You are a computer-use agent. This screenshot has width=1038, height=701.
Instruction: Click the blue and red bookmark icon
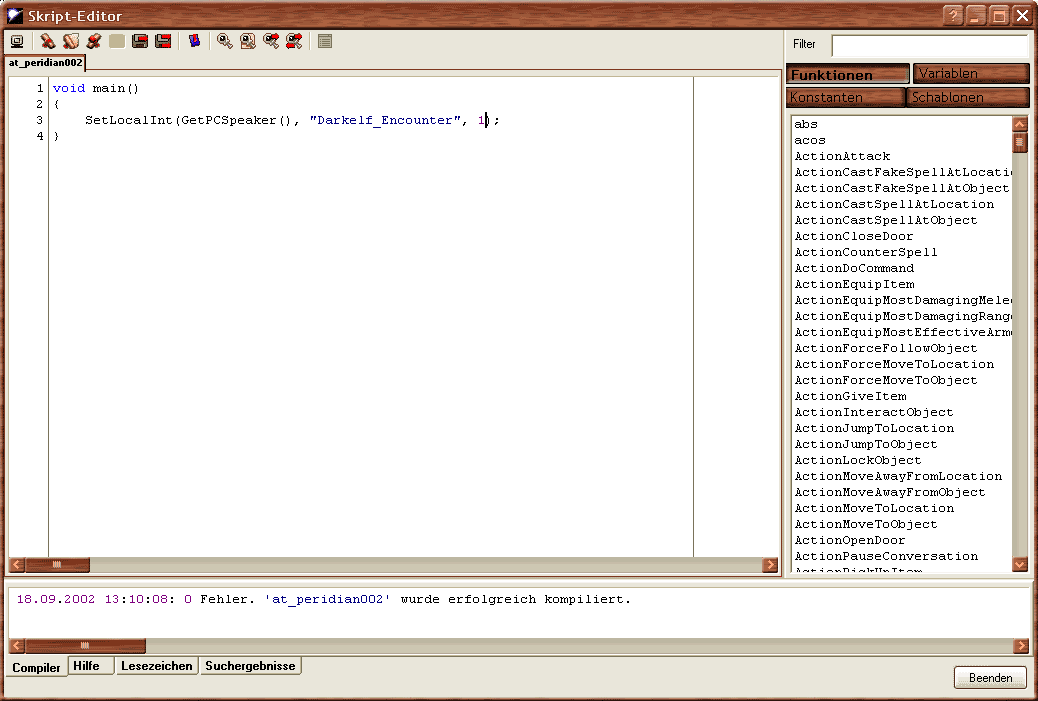click(x=194, y=42)
